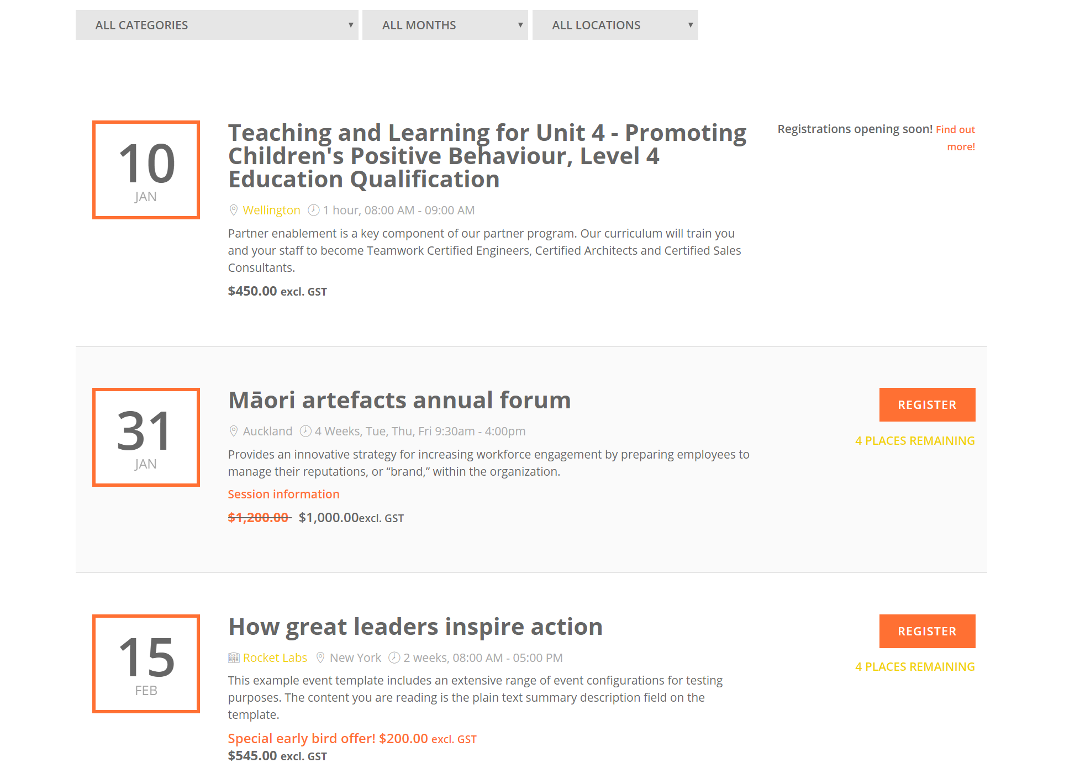1080x768 pixels.
Task: Click the clock icon next to 1 hour
Action: 313,210
